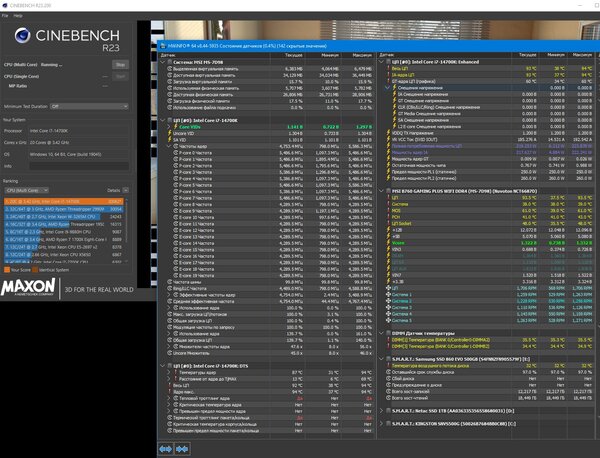Click icon of Всего хост-записей row

[x=388, y=391]
